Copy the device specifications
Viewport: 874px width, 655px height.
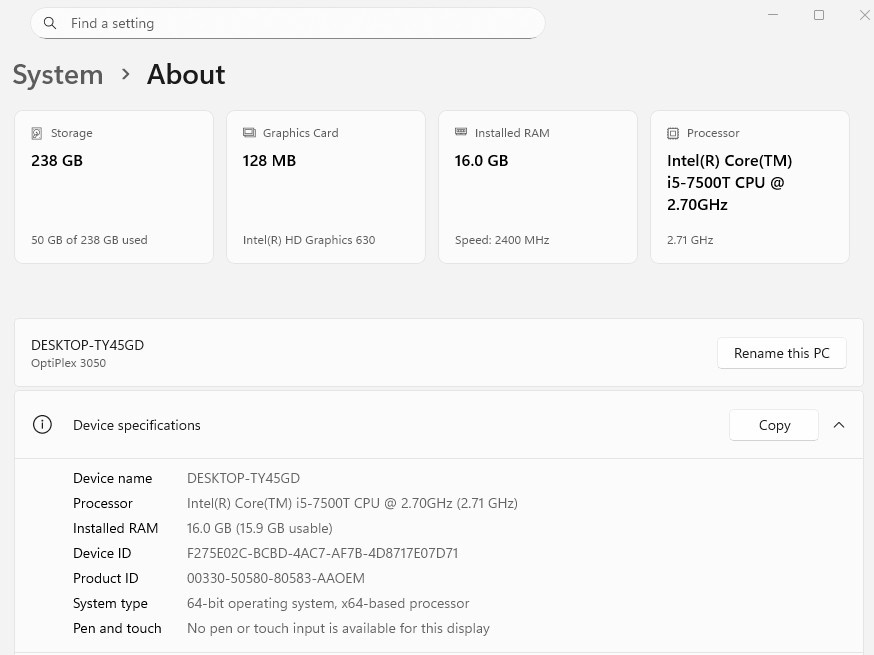(x=774, y=425)
